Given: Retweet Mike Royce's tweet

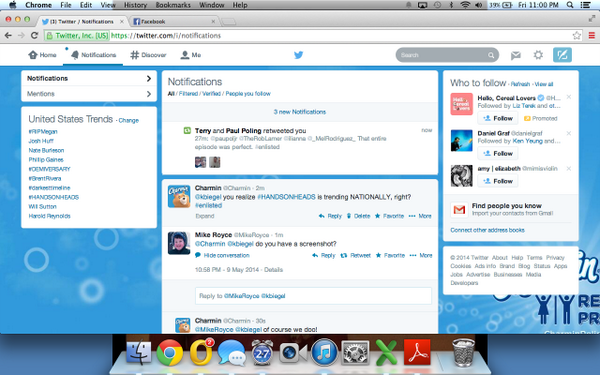Looking at the screenshot, I should (x=355, y=256).
